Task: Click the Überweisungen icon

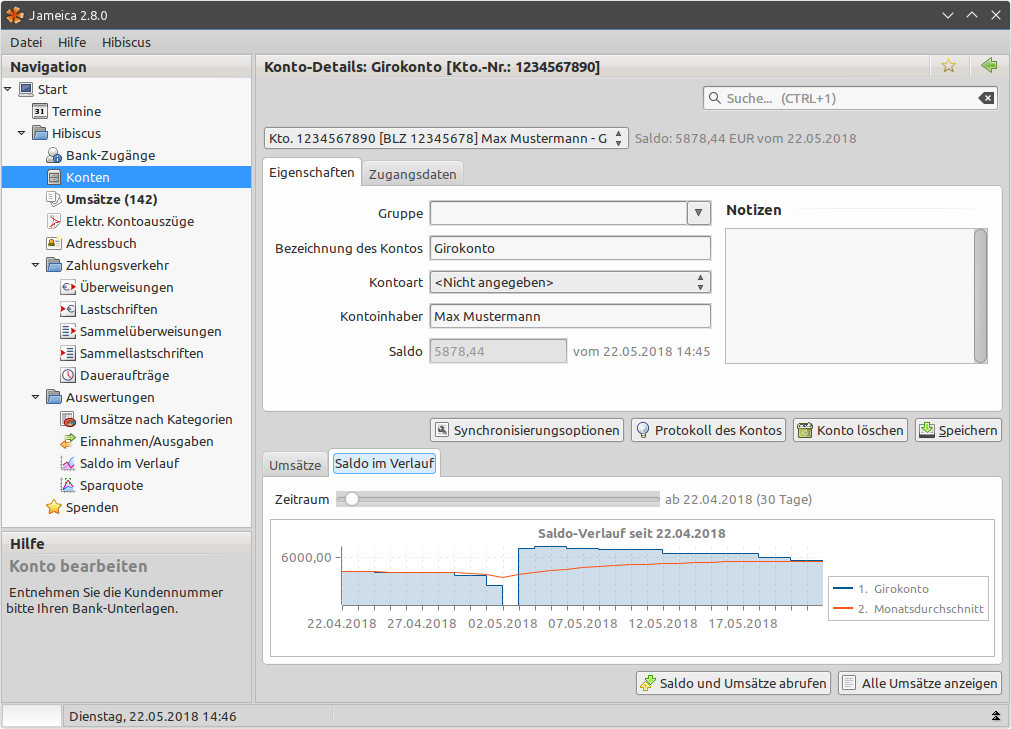Action: click(68, 287)
